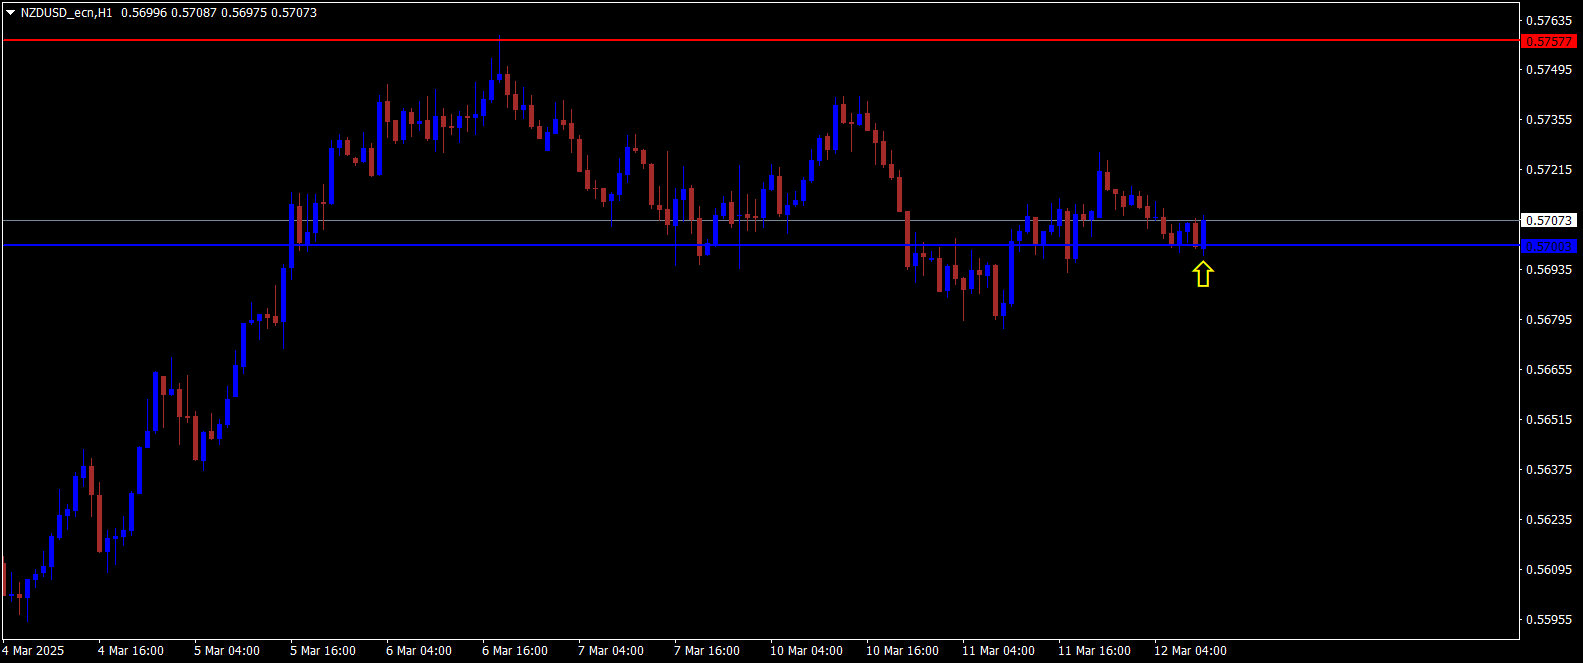Click the NZDUSD_ecn,H1 symbol label
This screenshot has width=1583, height=663.
click(66, 13)
